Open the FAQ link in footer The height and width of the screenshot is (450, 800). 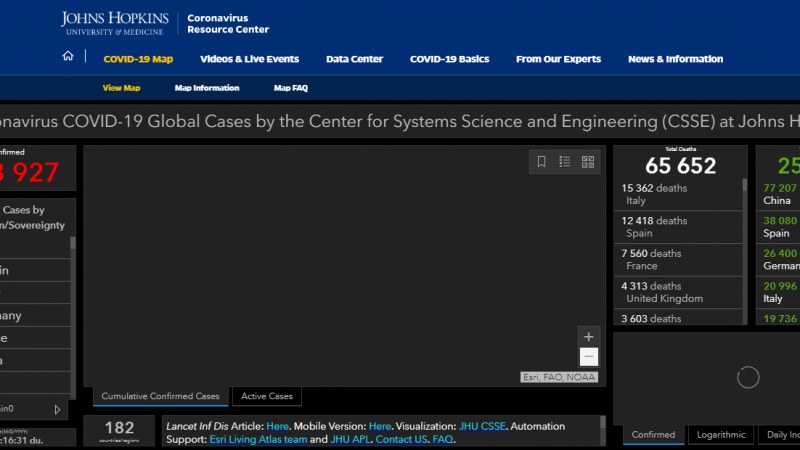click(443, 439)
